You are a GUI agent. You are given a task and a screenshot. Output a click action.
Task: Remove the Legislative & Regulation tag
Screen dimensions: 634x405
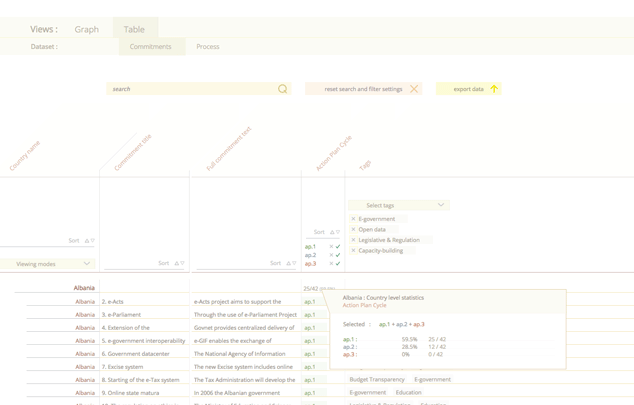[x=353, y=240]
